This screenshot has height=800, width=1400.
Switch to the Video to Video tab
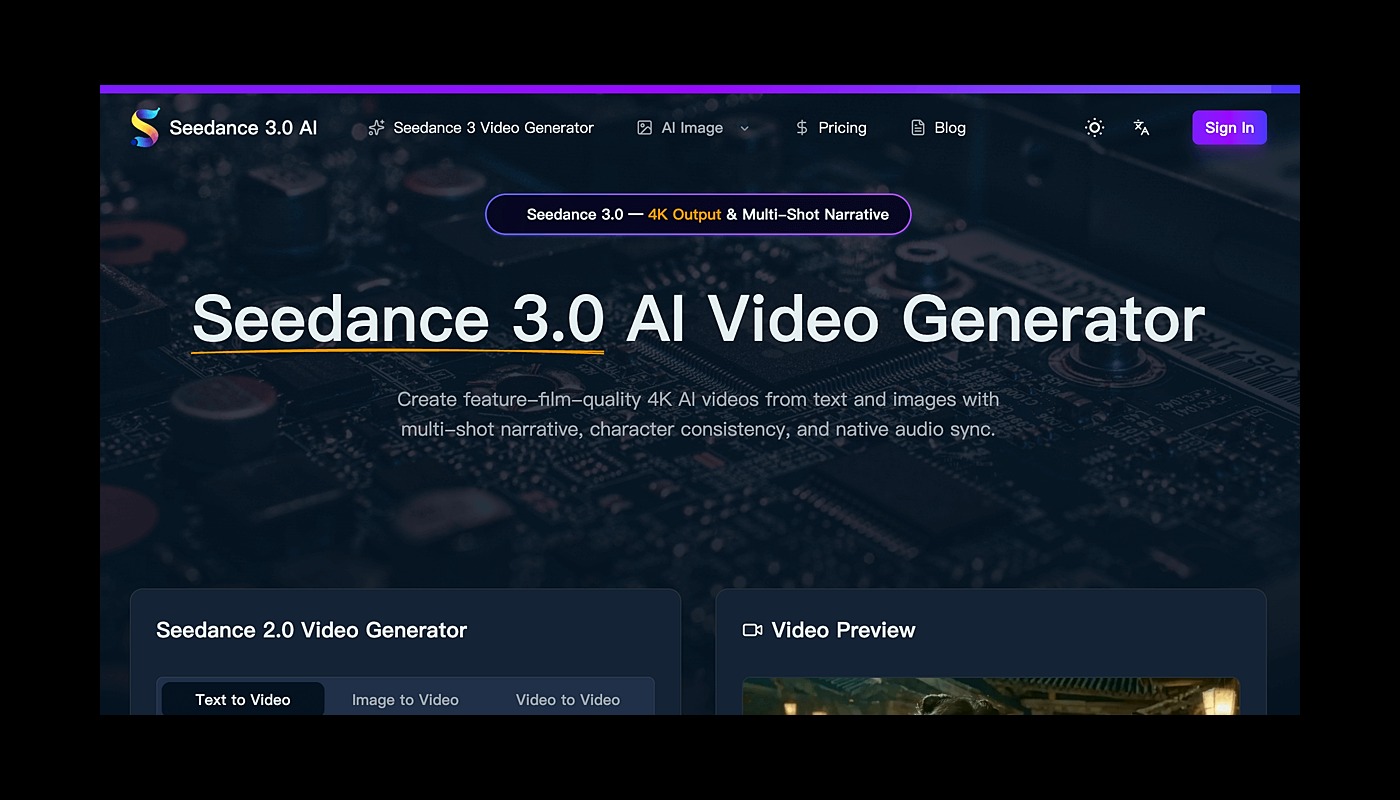(568, 699)
